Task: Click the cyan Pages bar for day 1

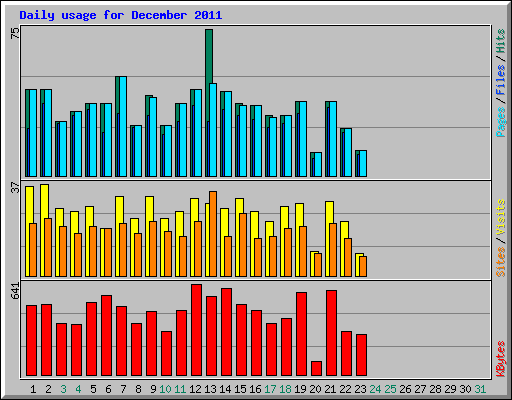Action: tap(33, 133)
